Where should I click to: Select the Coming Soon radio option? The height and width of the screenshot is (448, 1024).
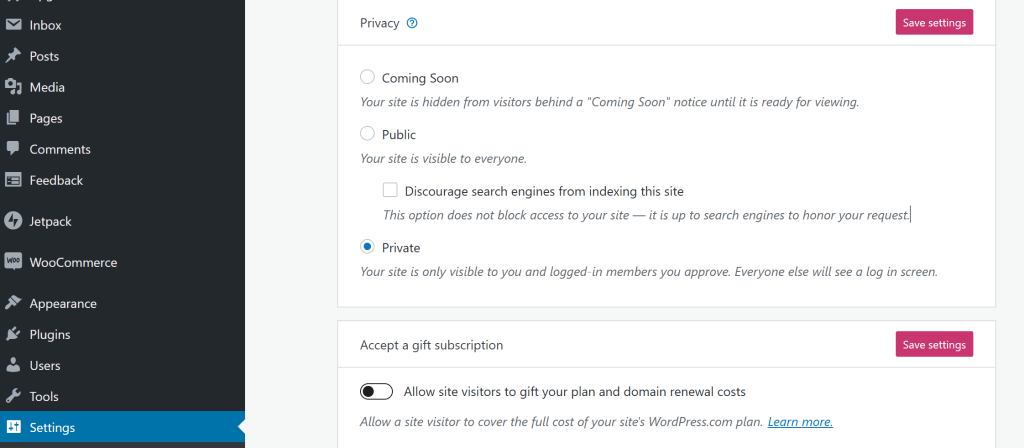[x=367, y=77]
